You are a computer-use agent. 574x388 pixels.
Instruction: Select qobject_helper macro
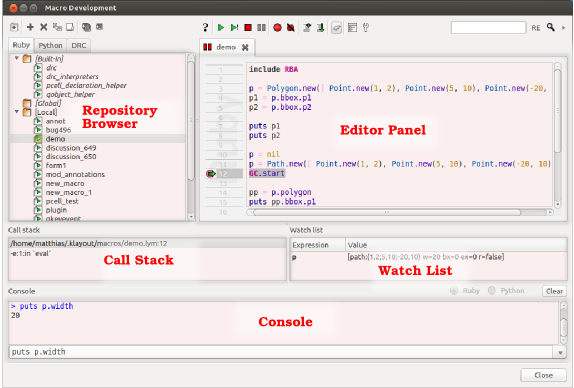[70, 94]
